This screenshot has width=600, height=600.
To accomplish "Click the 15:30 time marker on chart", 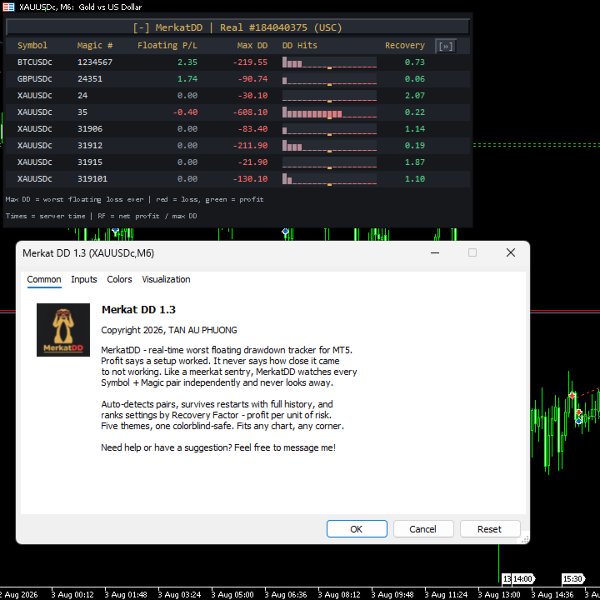I will (x=573, y=579).
